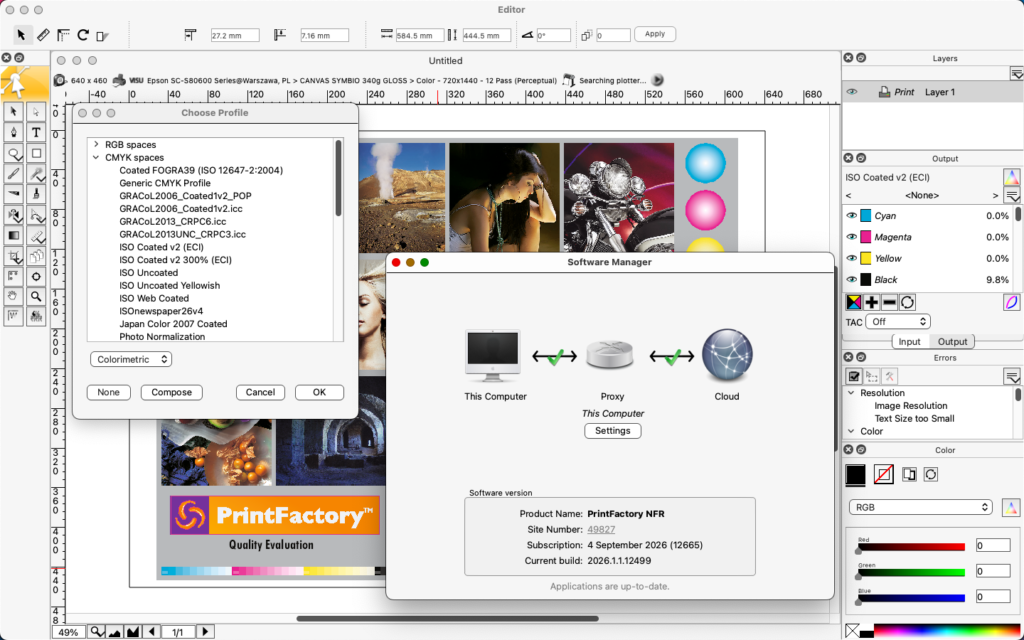Screen dimensions: 1024x640
Task: Open the RGB color mode dropdown
Action: 921,507
